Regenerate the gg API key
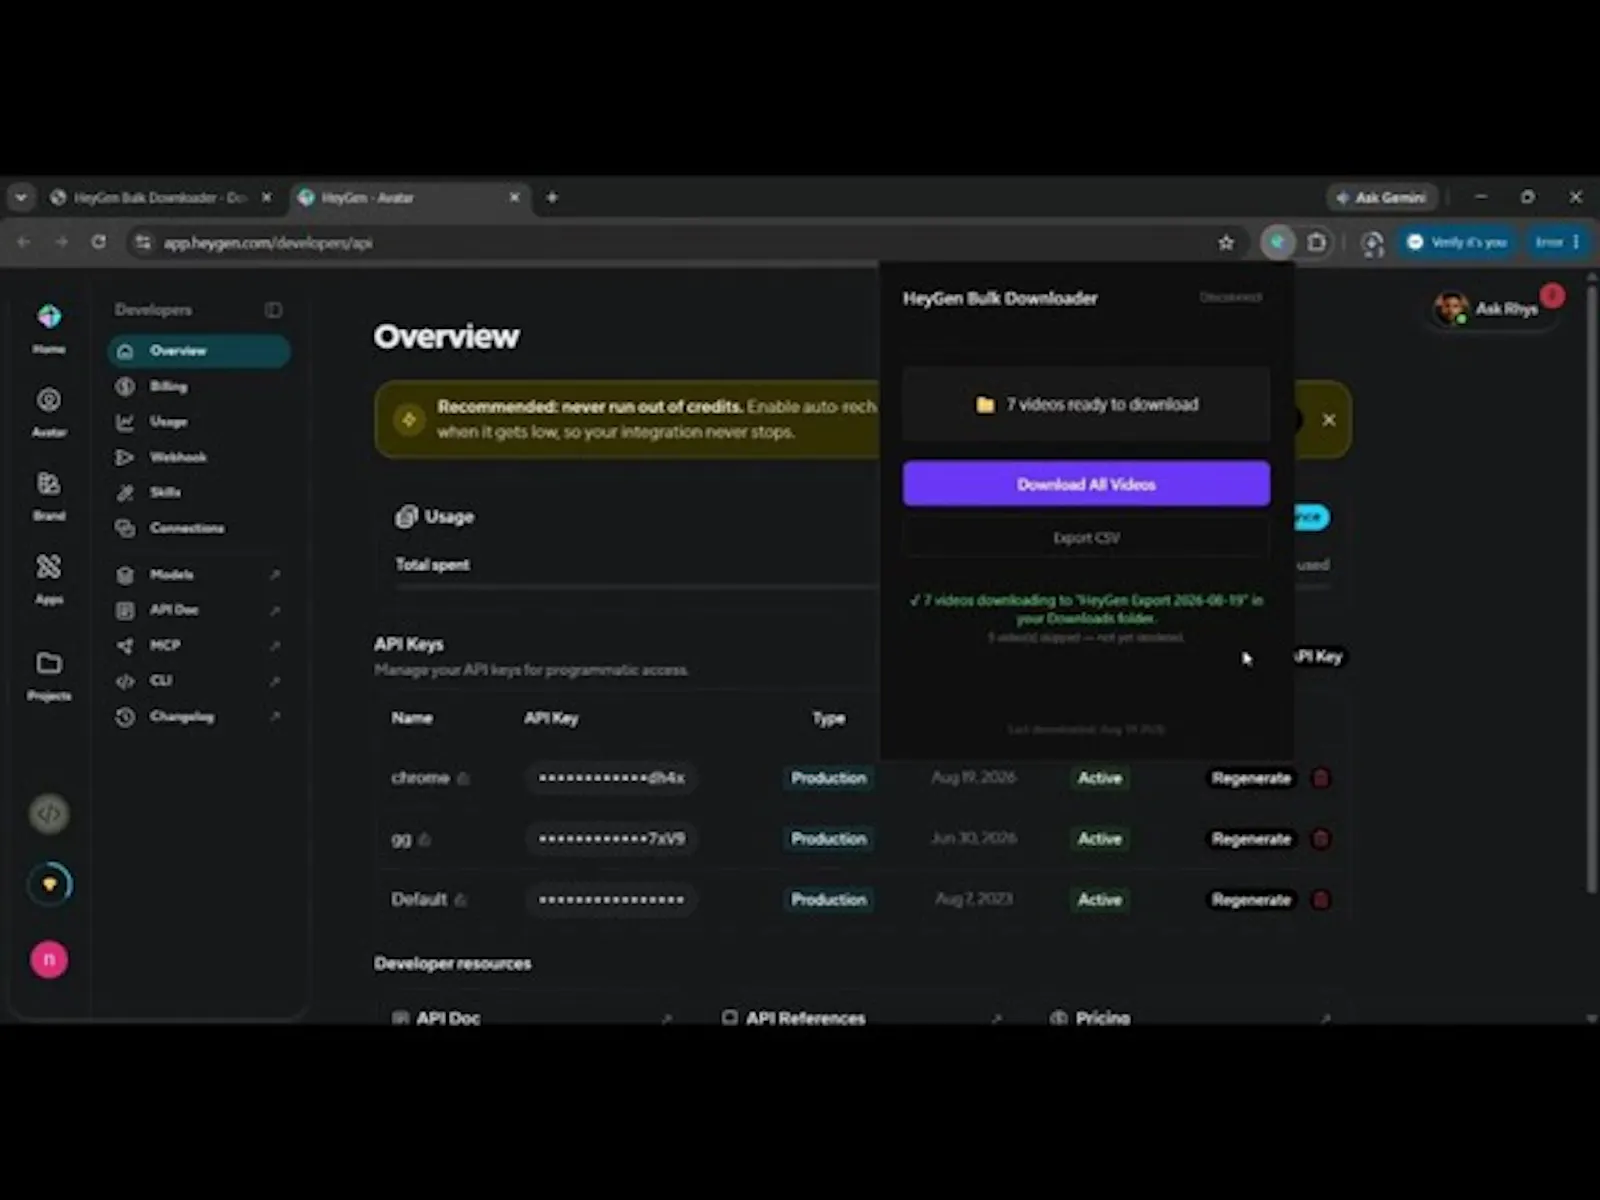The width and height of the screenshot is (1600, 1200). [1251, 839]
